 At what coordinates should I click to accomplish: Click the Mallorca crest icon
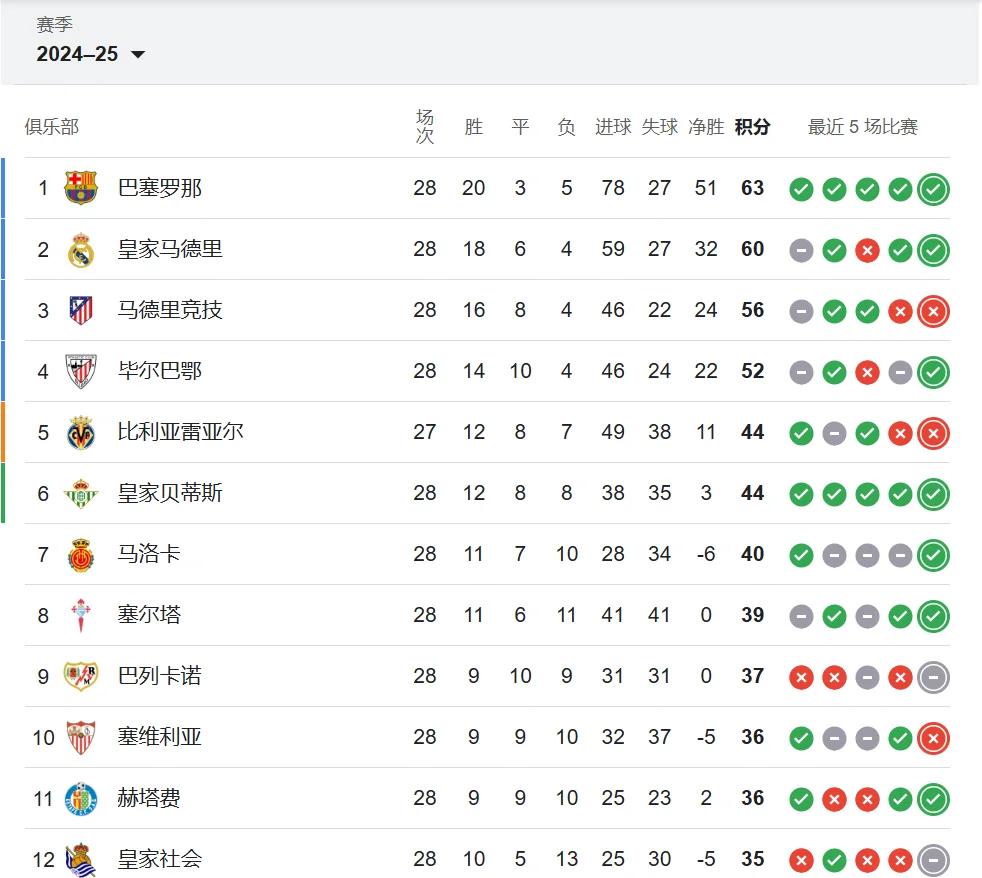(81, 554)
